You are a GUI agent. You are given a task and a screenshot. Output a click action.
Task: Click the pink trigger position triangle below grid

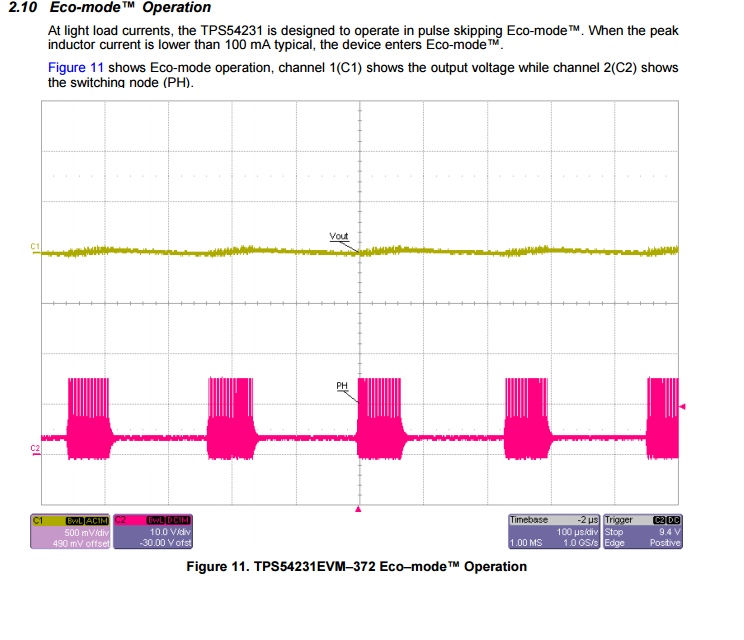click(358, 509)
